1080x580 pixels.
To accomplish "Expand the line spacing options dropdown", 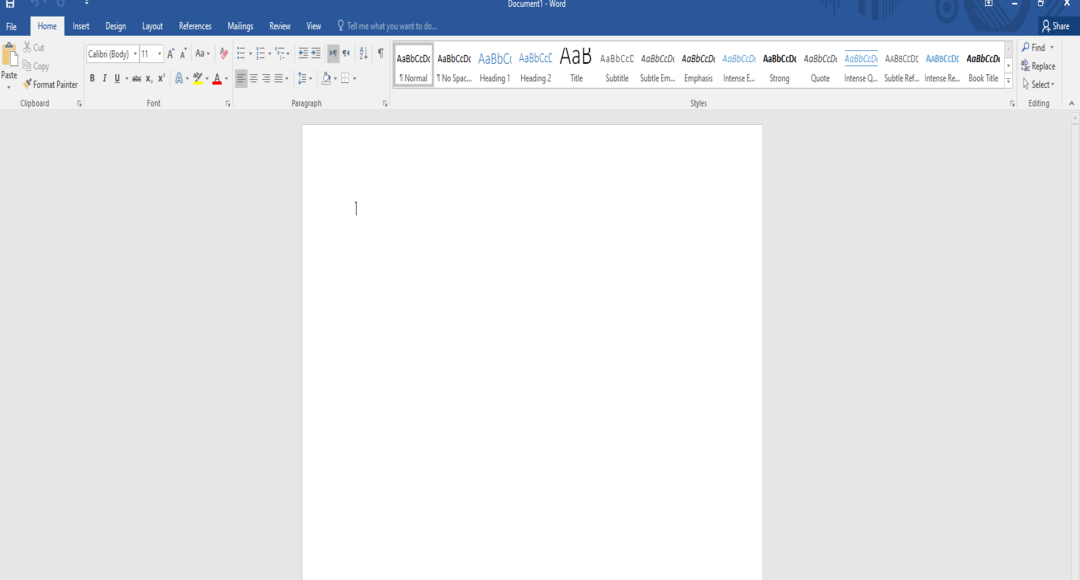I will pyautogui.click(x=311, y=78).
